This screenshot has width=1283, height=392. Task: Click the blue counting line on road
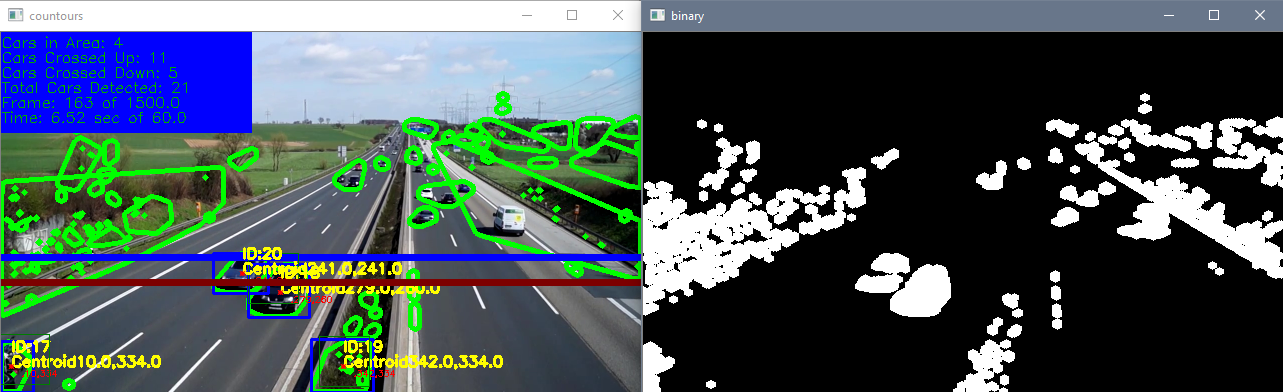(x=320, y=259)
